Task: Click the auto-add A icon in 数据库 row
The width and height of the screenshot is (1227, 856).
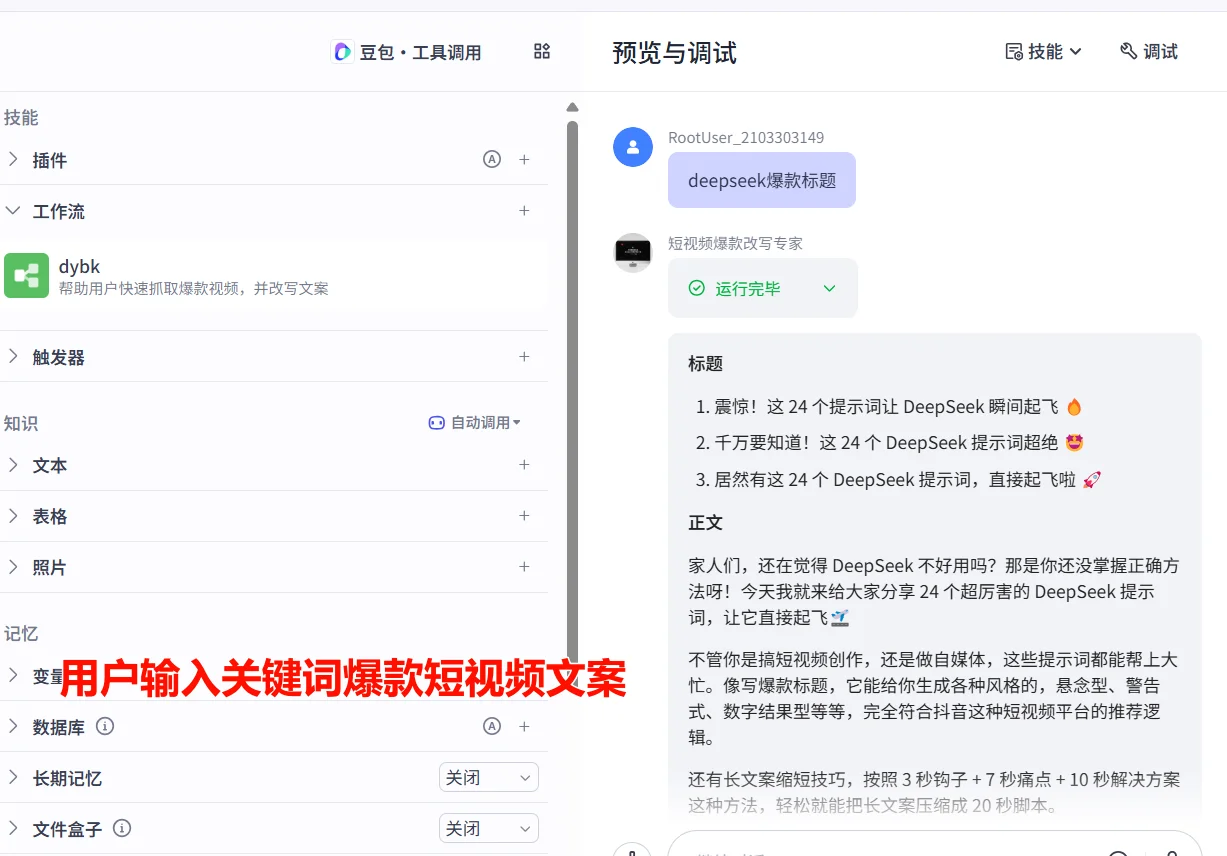Action: coord(491,726)
